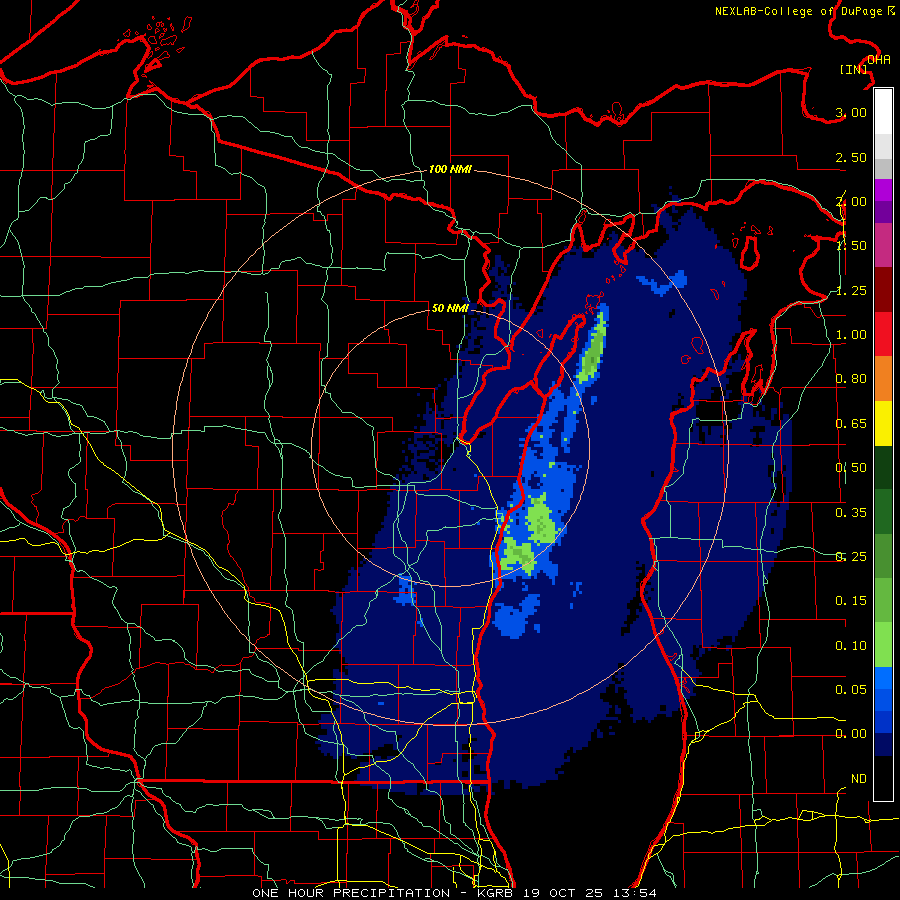Click the [IN] units label
Image resolution: width=900 pixels, height=900 pixels.
(x=853, y=69)
